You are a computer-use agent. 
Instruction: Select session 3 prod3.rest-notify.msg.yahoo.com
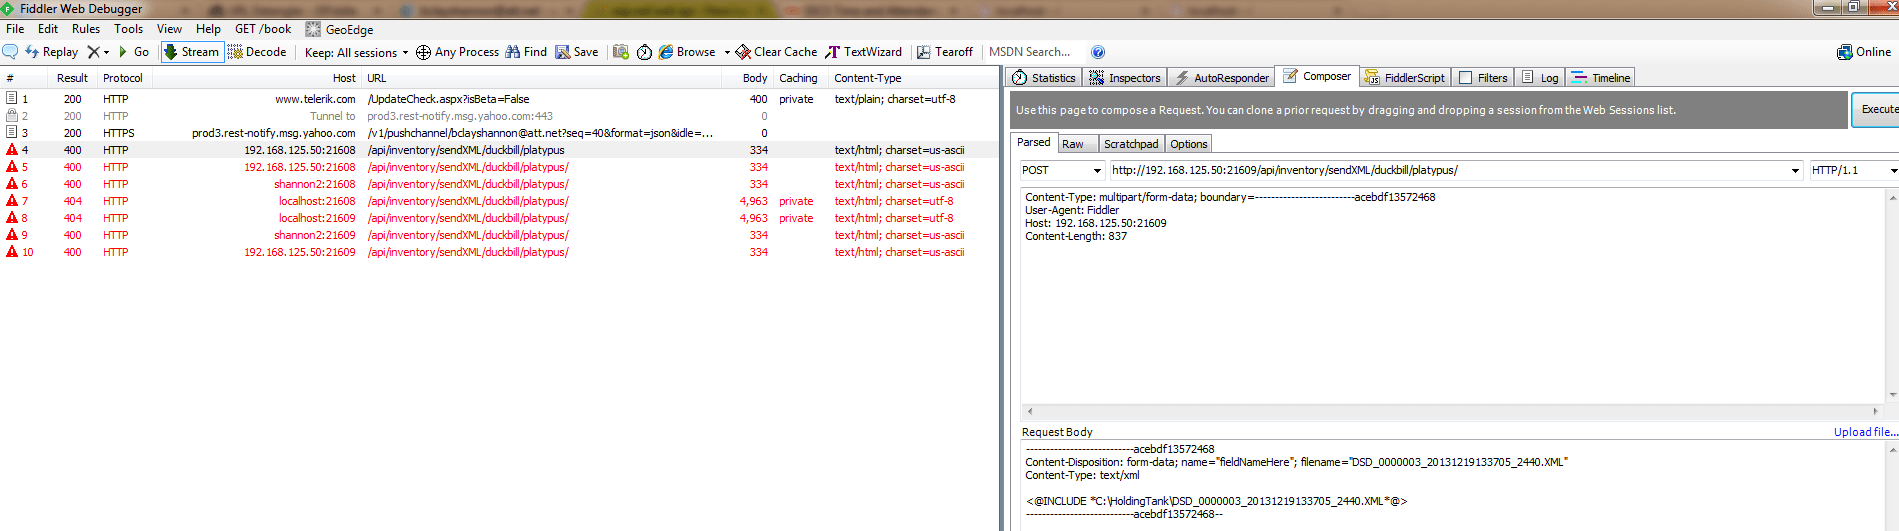click(x=499, y=133)
